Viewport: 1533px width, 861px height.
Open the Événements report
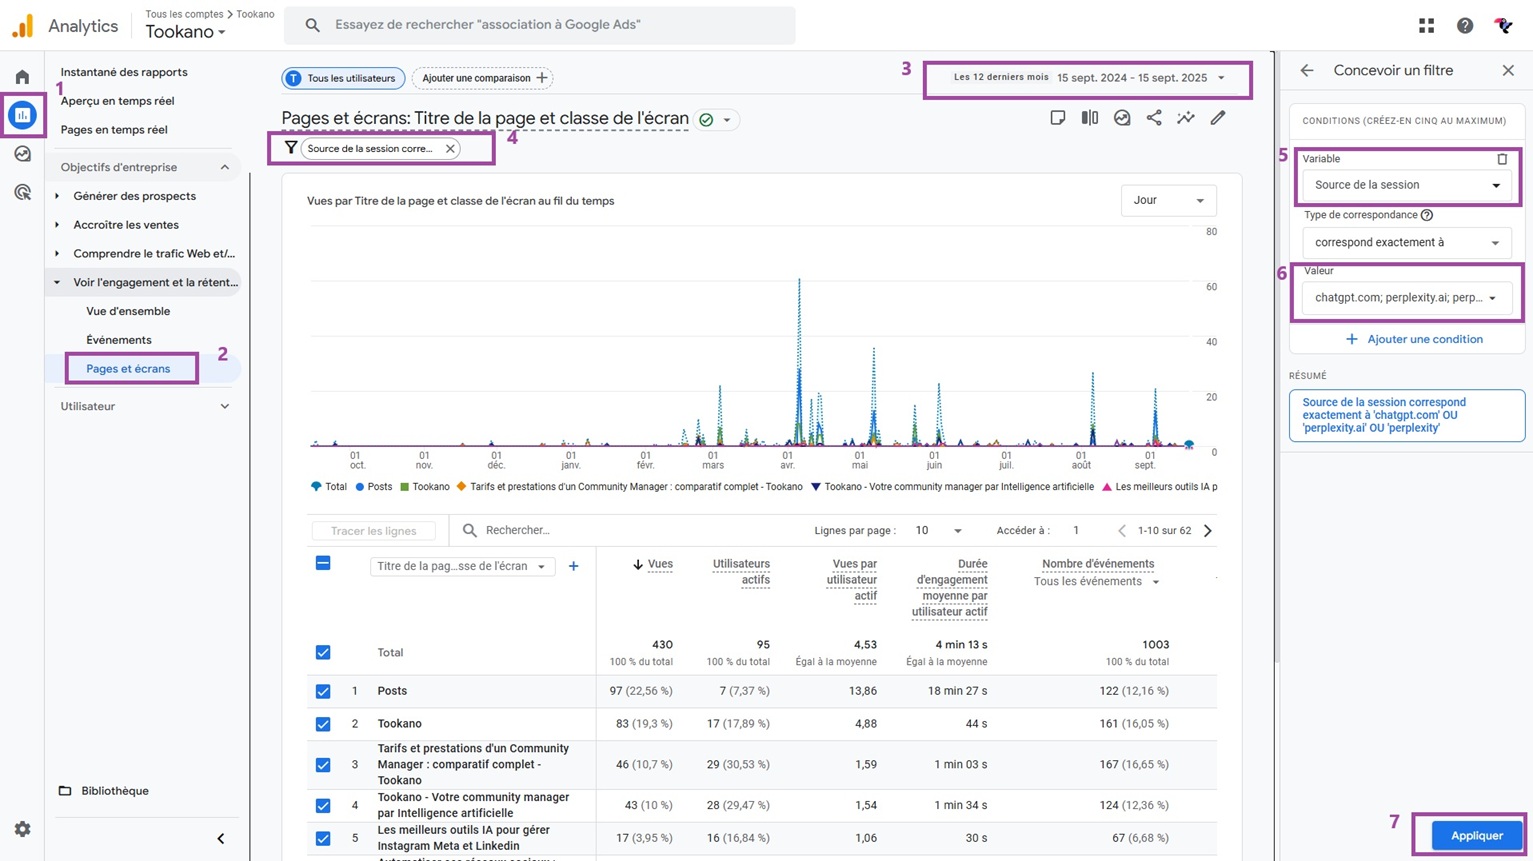click(119, 340)
